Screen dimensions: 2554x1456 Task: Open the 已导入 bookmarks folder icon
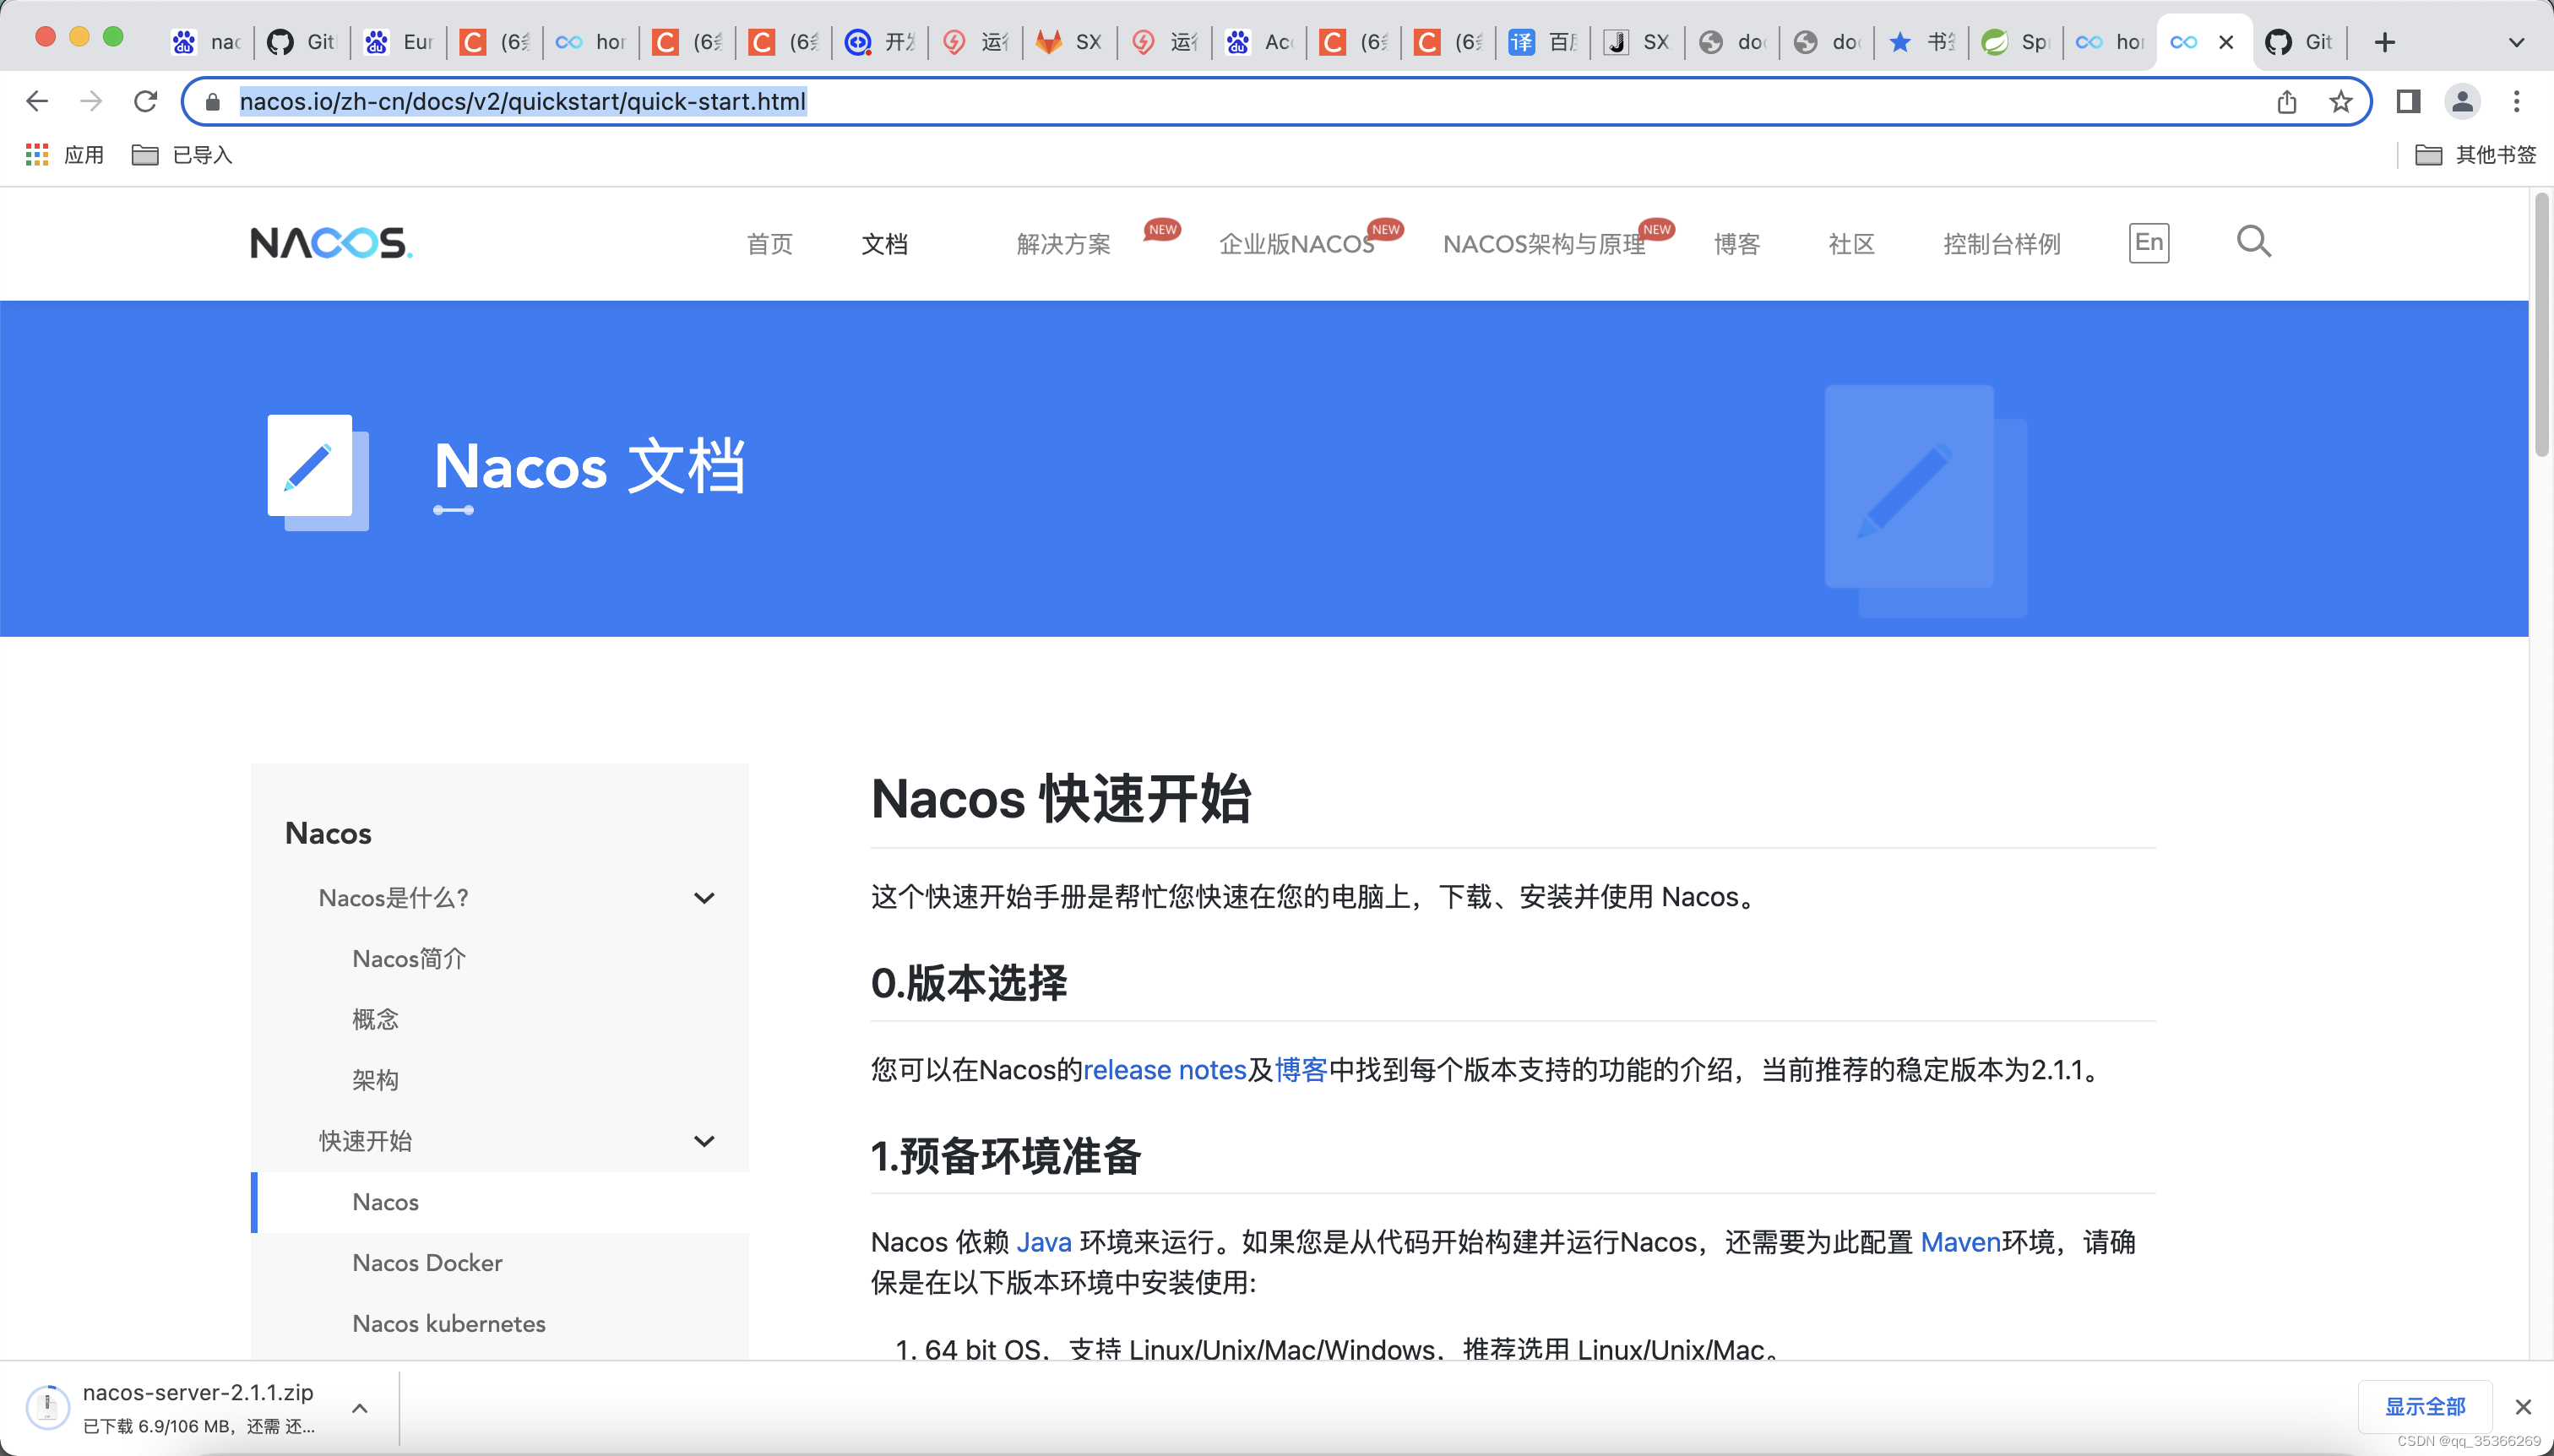(146, 154)
